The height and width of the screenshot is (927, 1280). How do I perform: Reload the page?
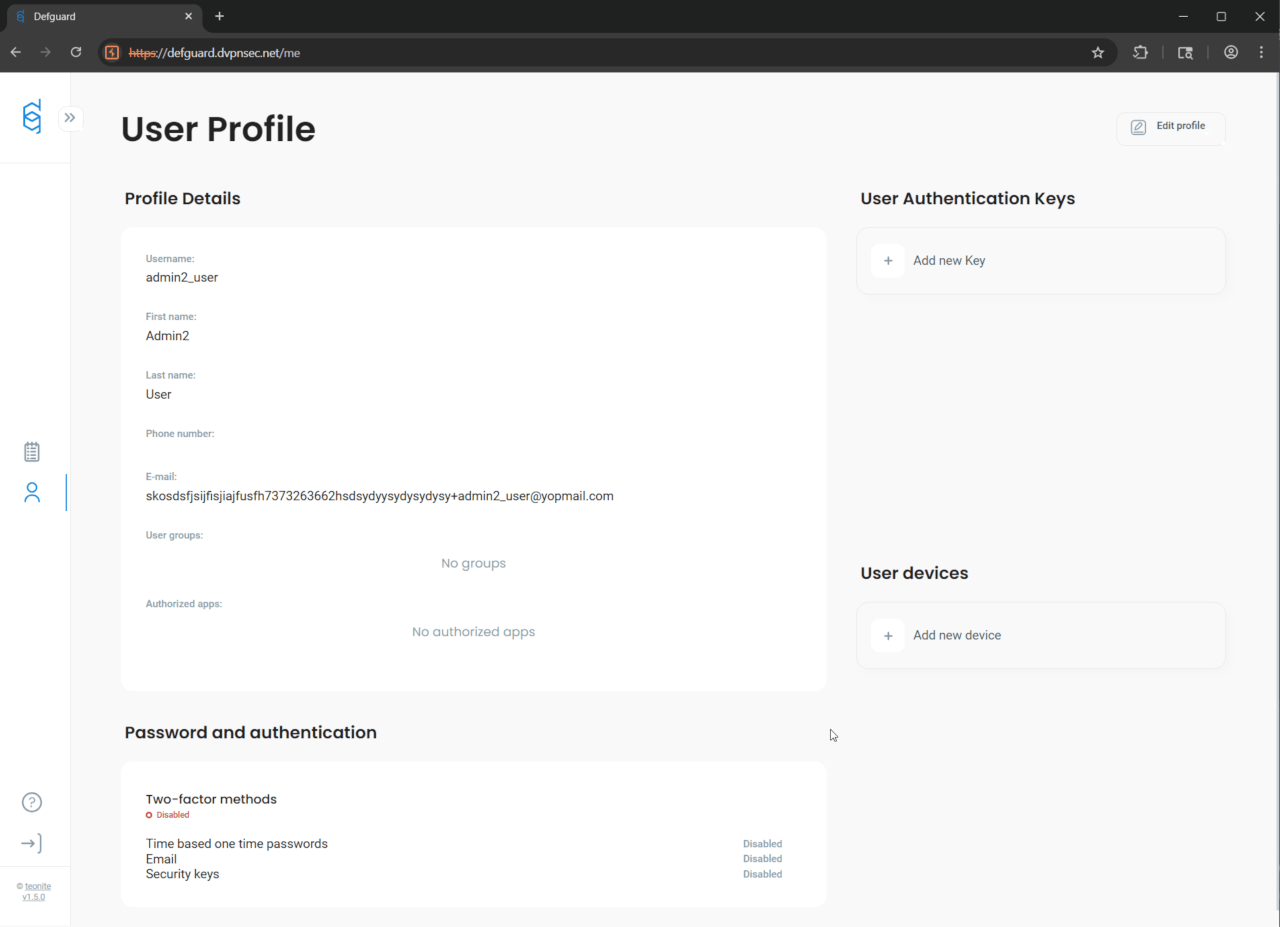coord(76,53)
